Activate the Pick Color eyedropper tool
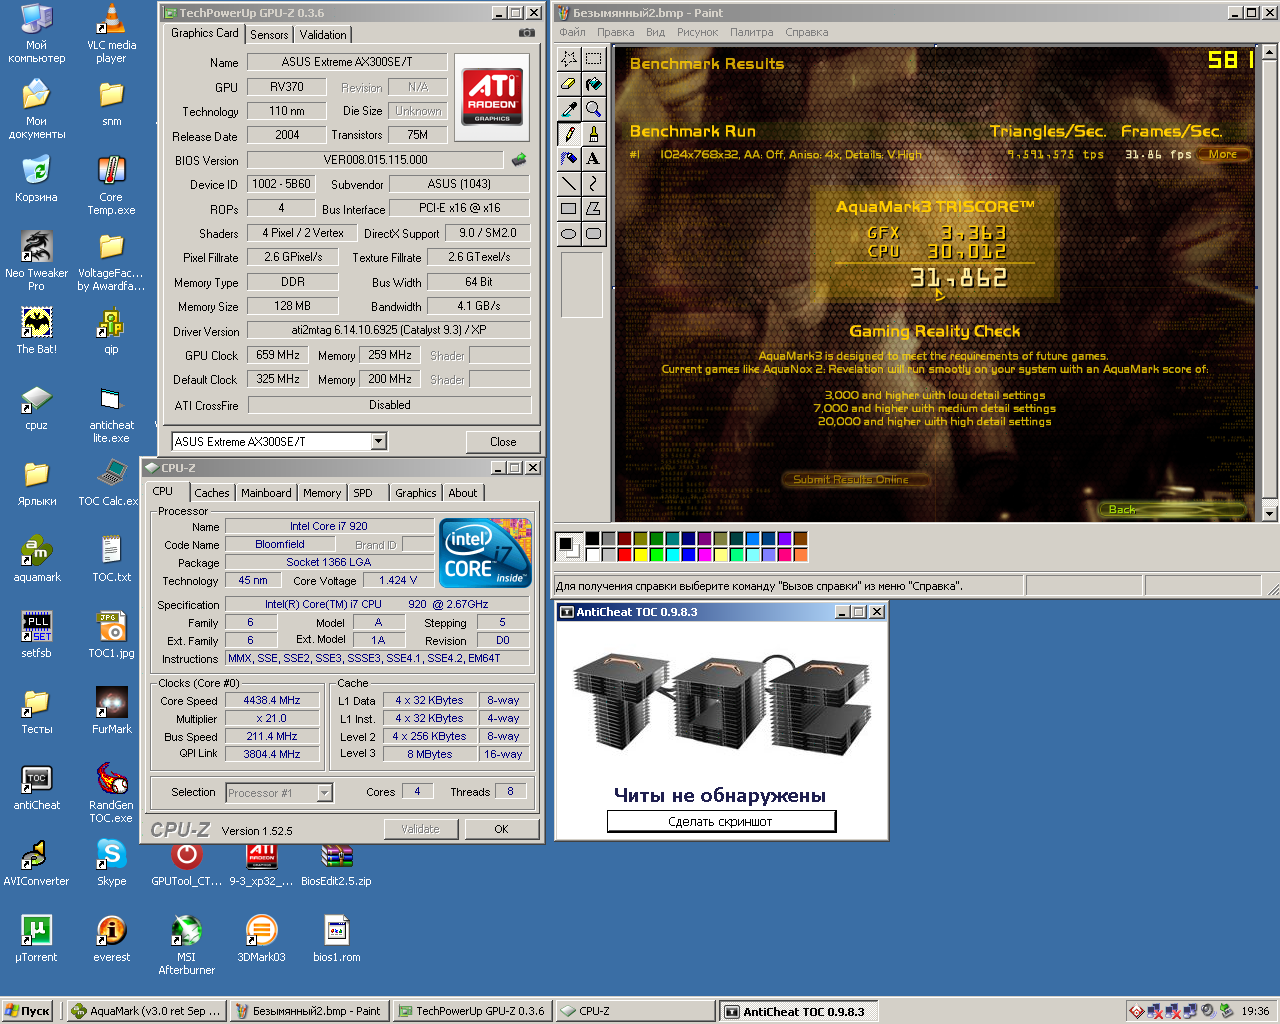1280x1024 pixels. (x=569, y=108)
